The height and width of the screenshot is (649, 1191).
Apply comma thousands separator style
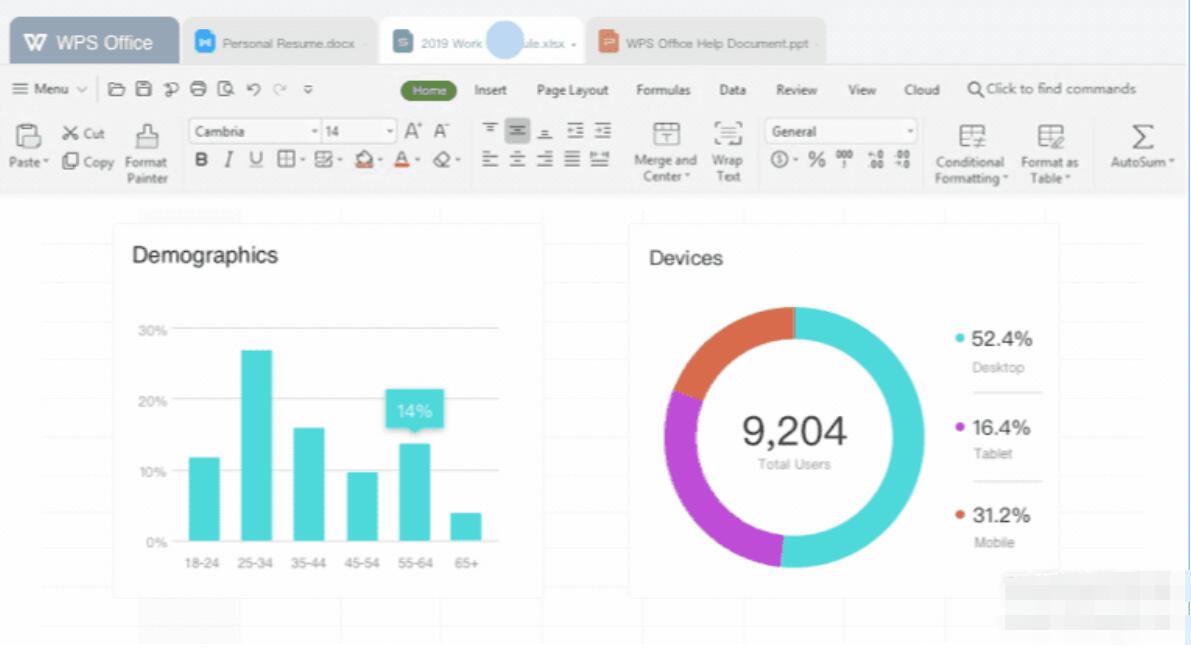pyautogui.click(x=844, y=159)
